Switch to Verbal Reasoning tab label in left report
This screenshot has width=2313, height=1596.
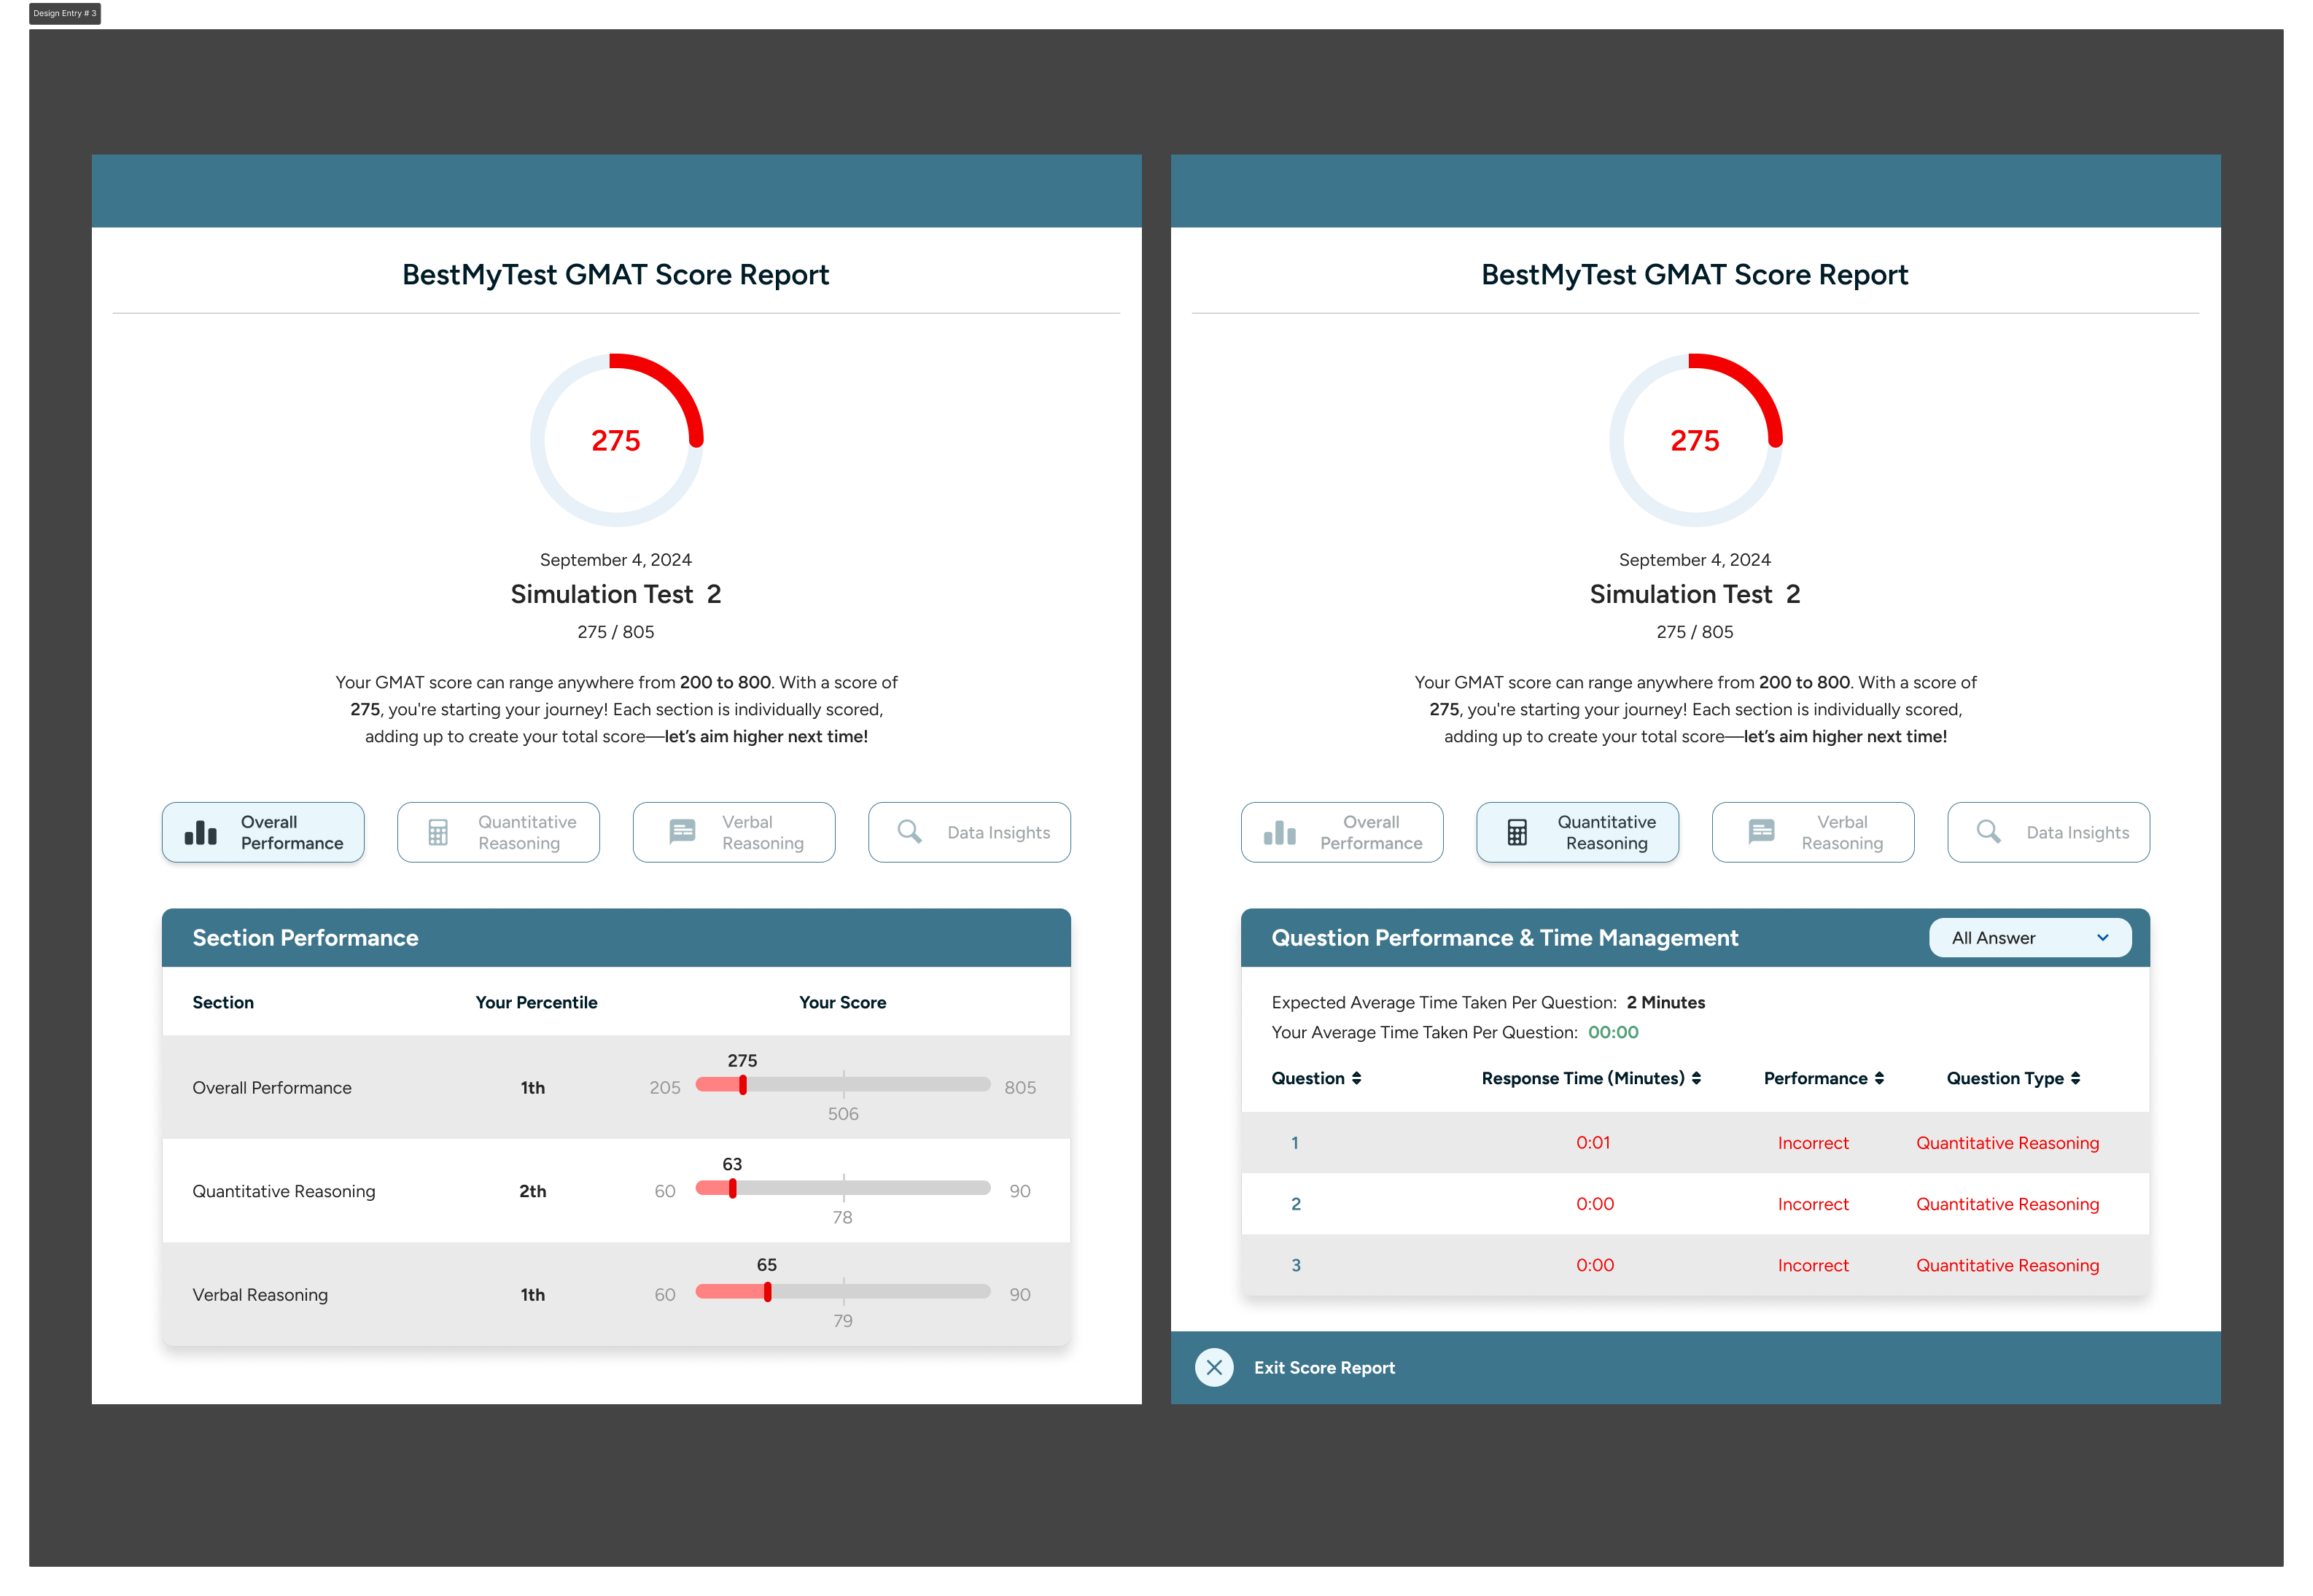pos(763,833)
